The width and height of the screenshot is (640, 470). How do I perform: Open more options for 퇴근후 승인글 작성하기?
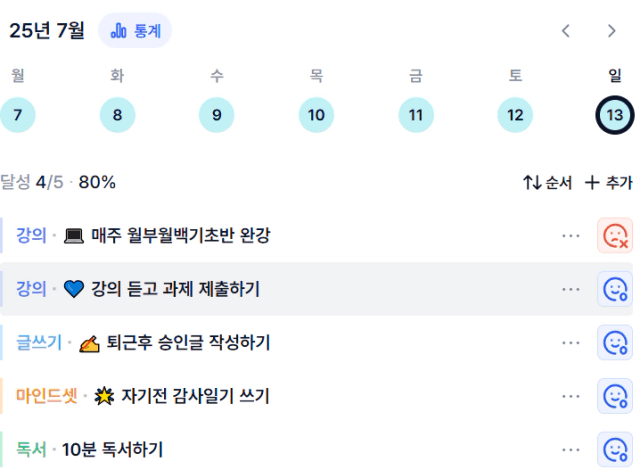tap(571, 343)
